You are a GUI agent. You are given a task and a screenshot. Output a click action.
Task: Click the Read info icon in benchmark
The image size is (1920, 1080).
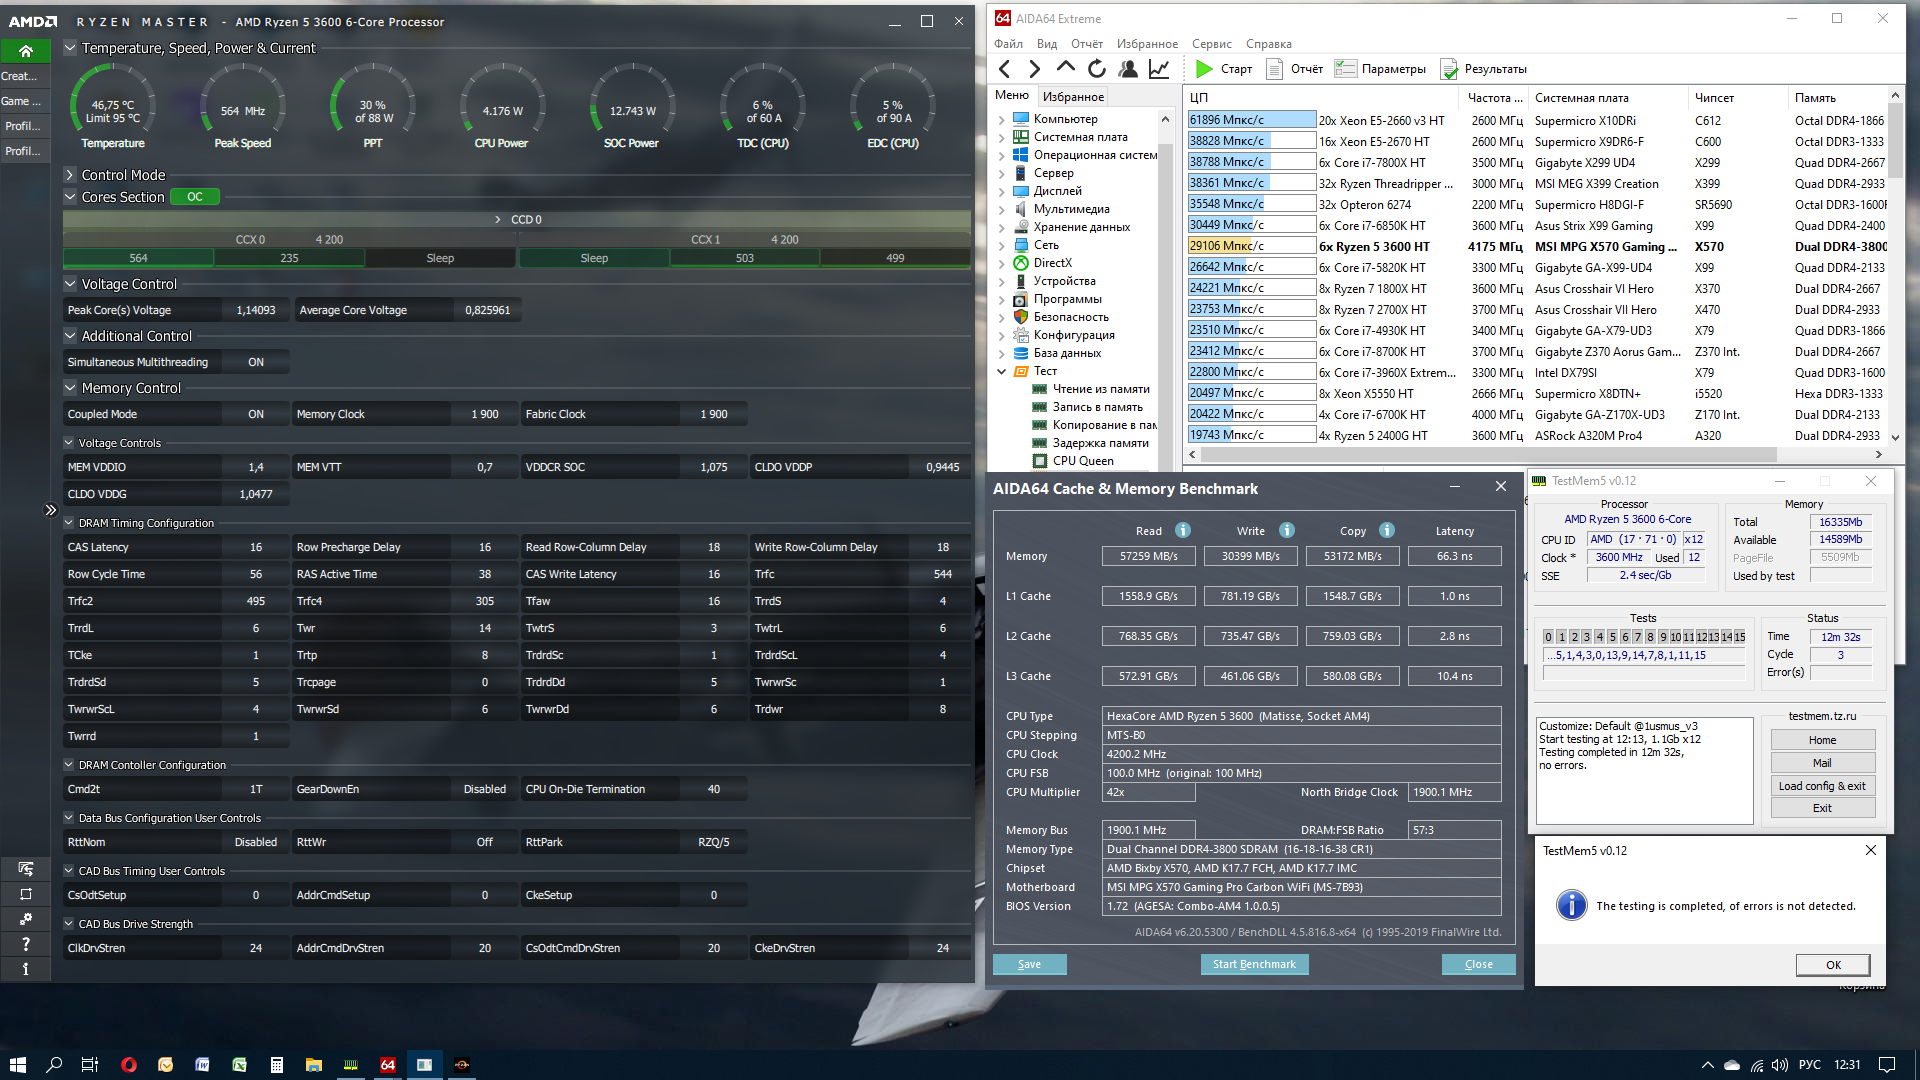pos(1183,531)
